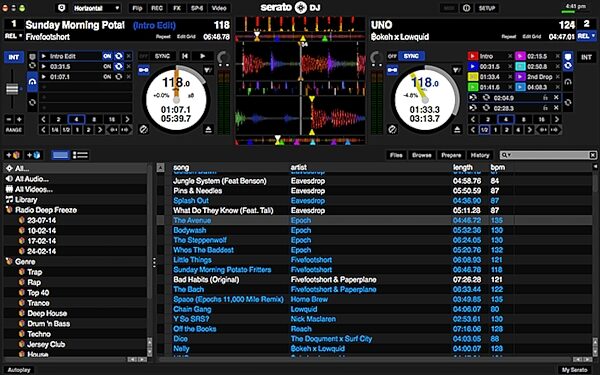This screenshot has width=600, height=375.
Task: Shift deck 2 auto-loop sizes right
Action: [556, 119]
